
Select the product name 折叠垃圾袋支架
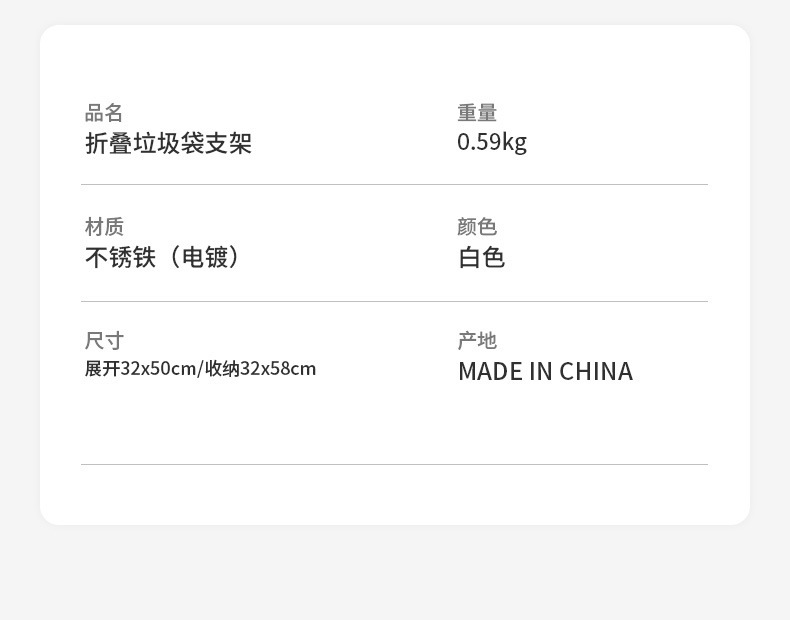[x=168, y=144]
